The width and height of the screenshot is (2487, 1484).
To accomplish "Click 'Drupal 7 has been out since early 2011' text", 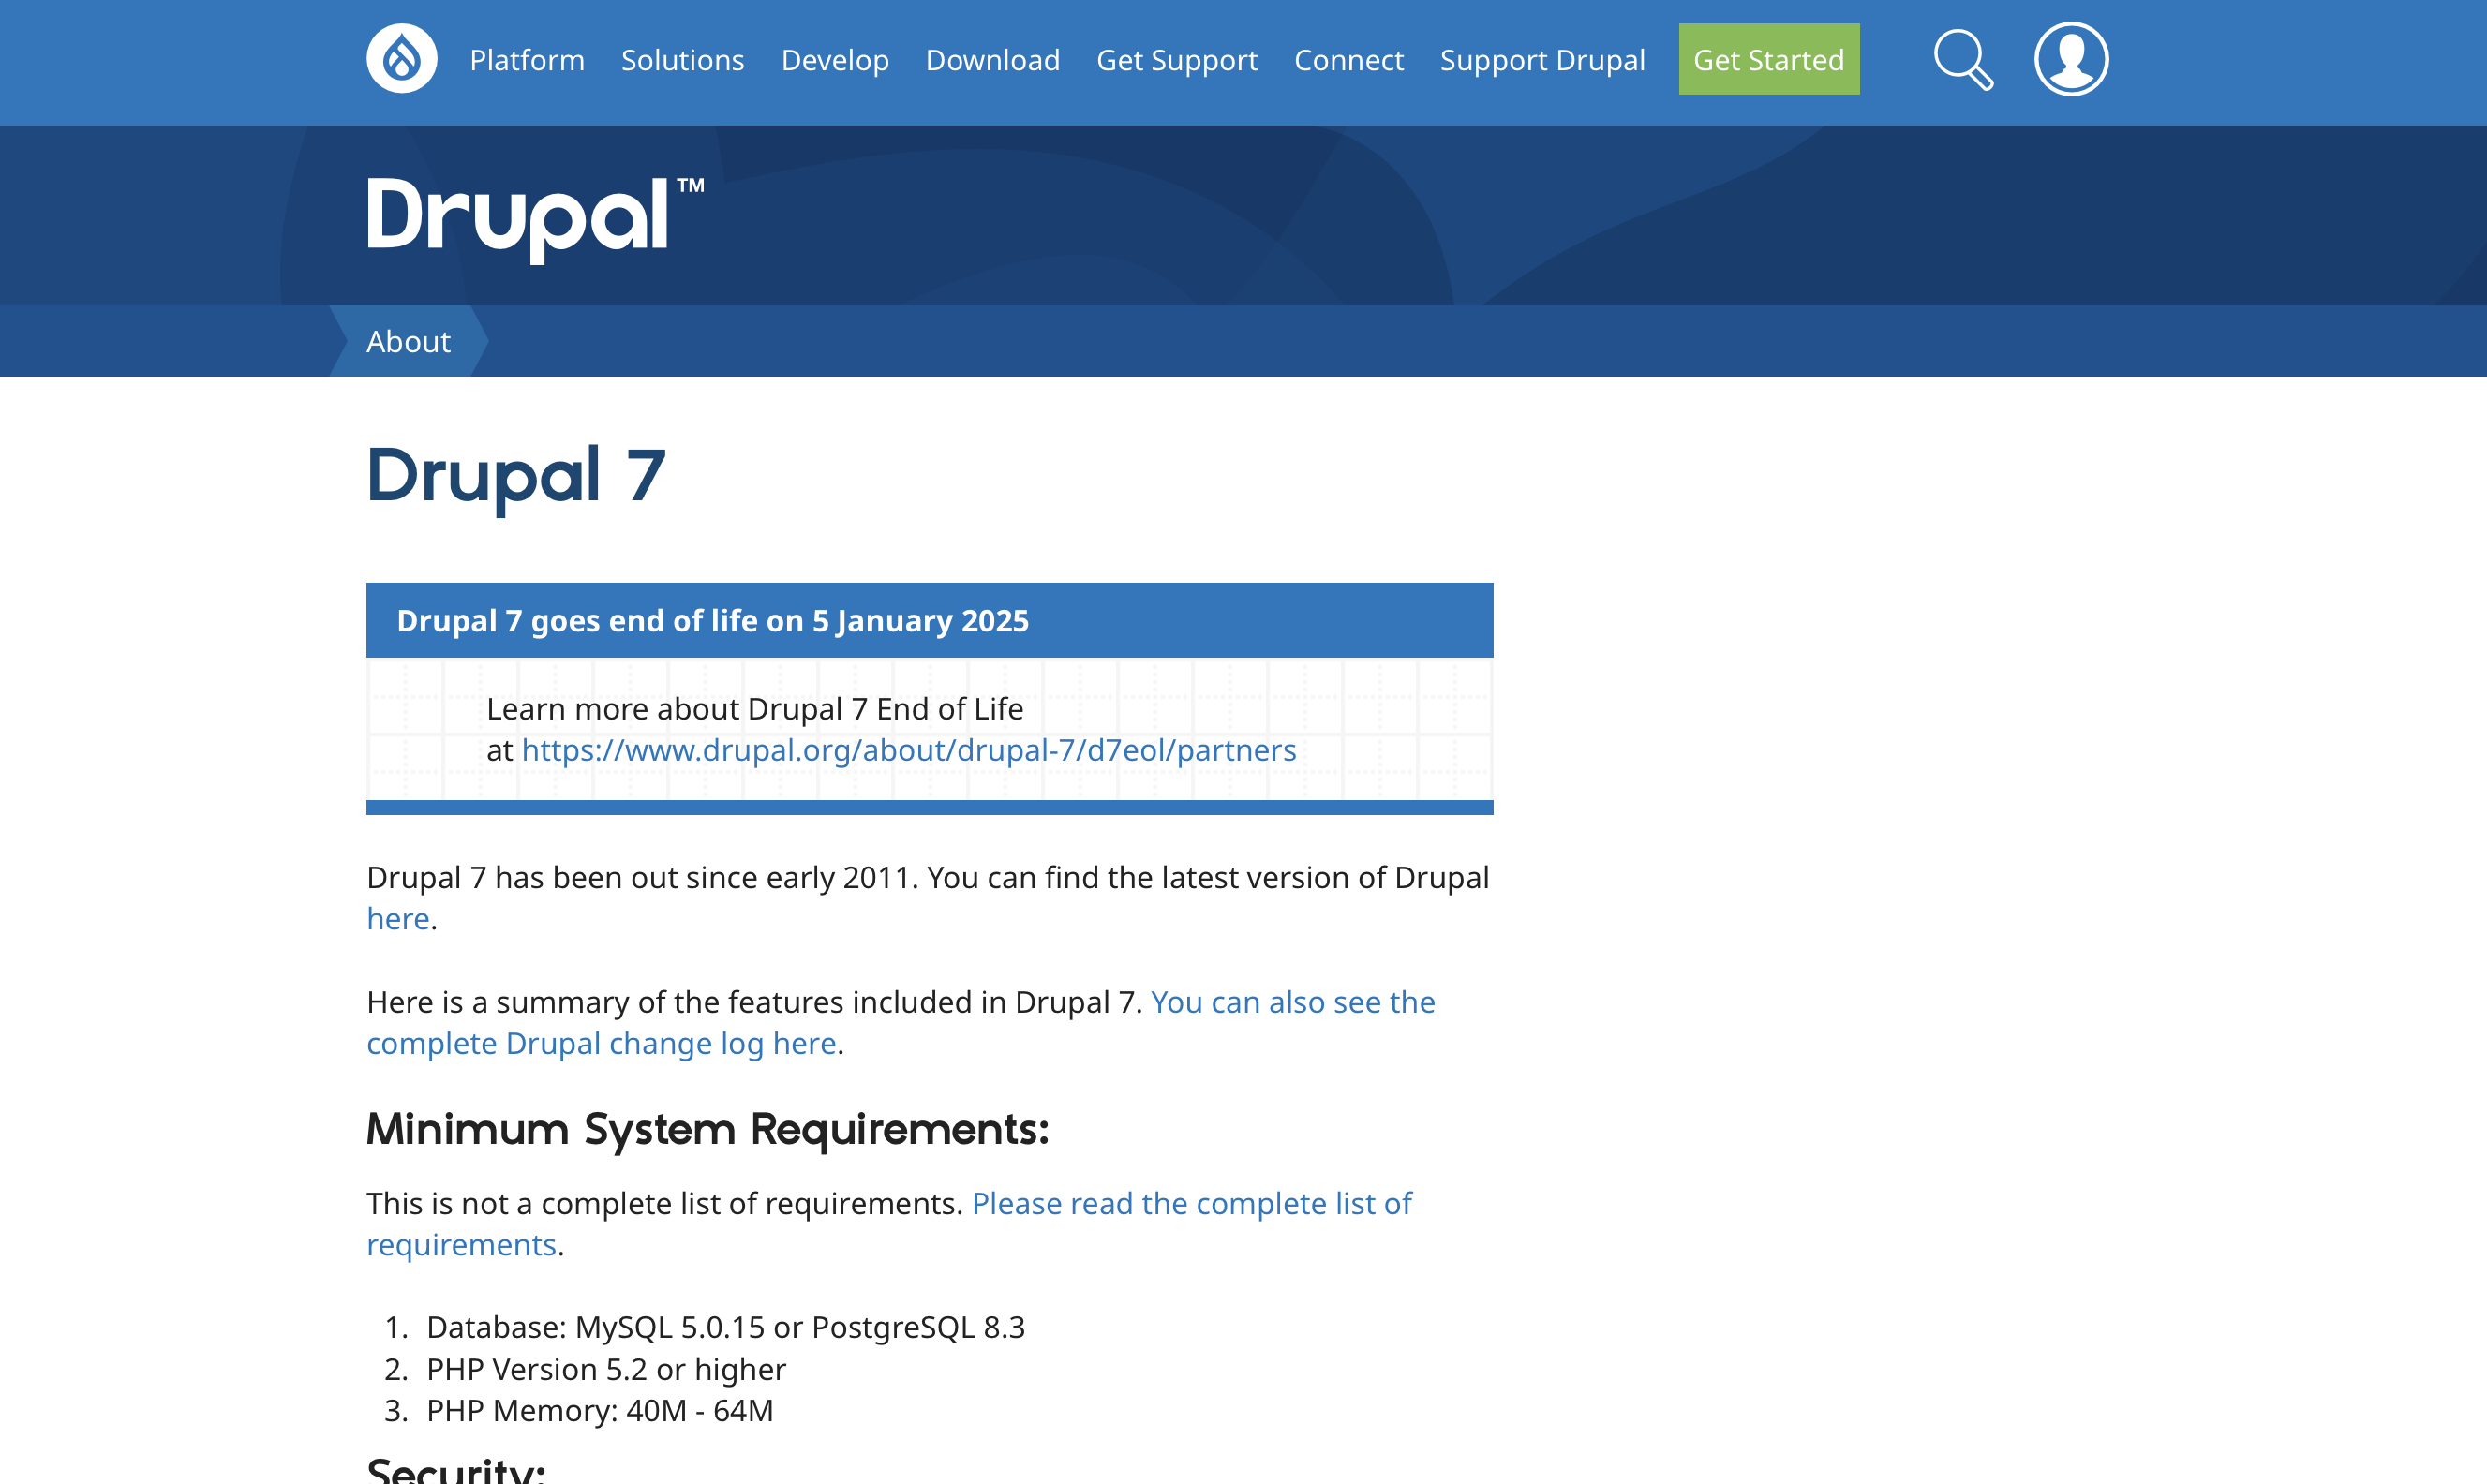I will point(642,877).
